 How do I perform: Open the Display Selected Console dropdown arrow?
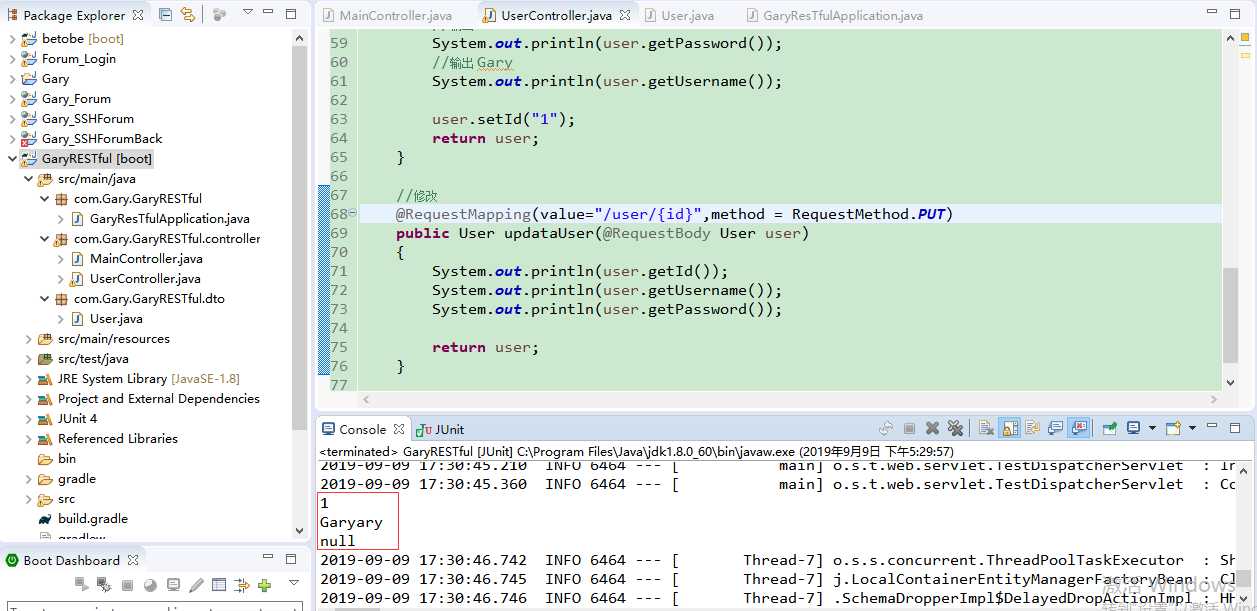[1151, 429]
